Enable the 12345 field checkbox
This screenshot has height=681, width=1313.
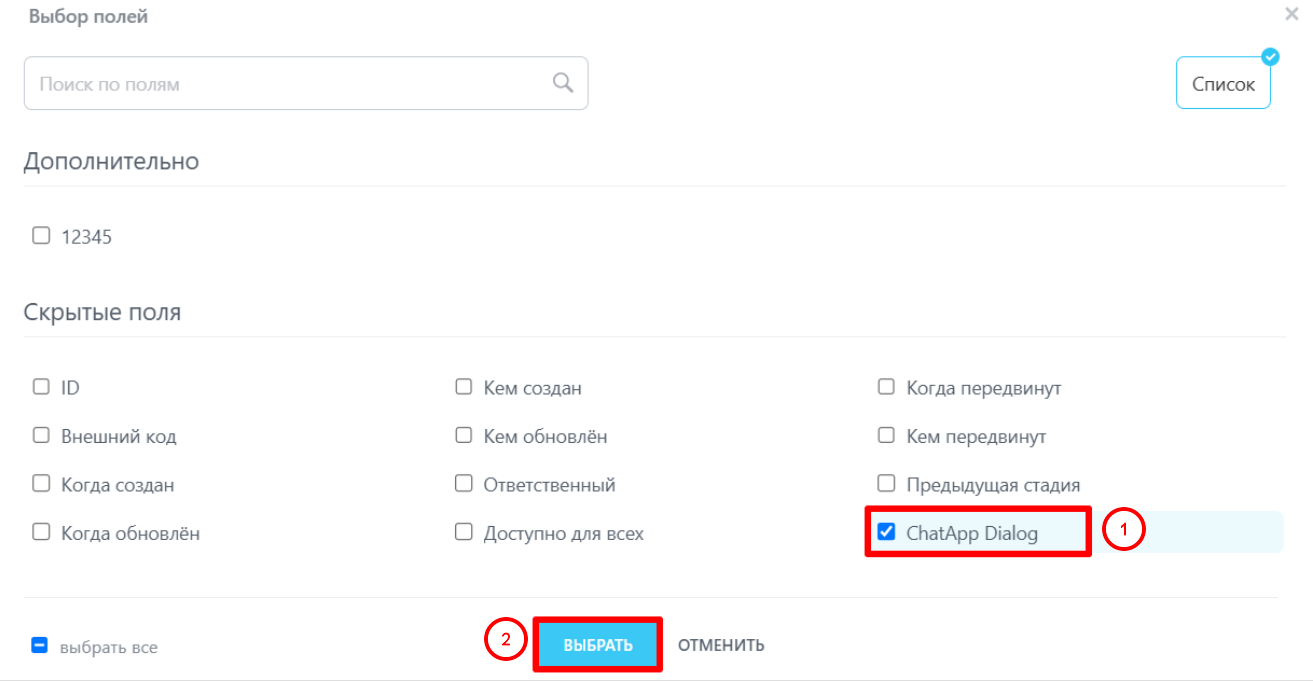tap(41, 236)
